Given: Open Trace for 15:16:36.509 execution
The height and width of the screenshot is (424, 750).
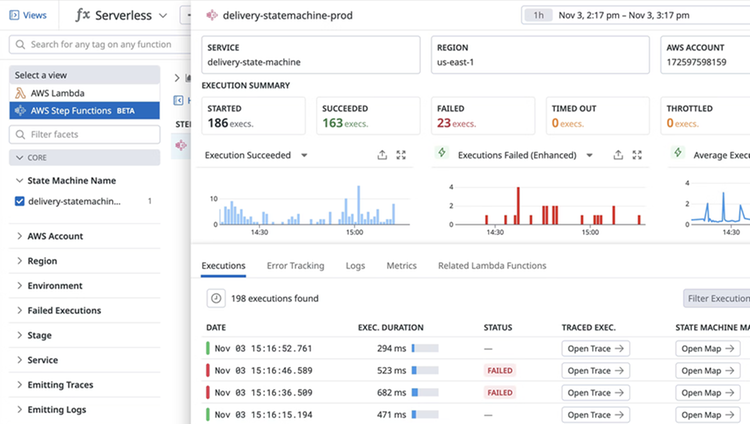Looking at the screenshot, I should point(596,392).
